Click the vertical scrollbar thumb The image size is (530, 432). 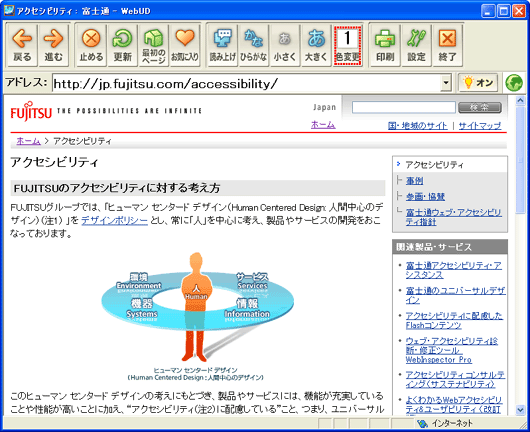520,160
